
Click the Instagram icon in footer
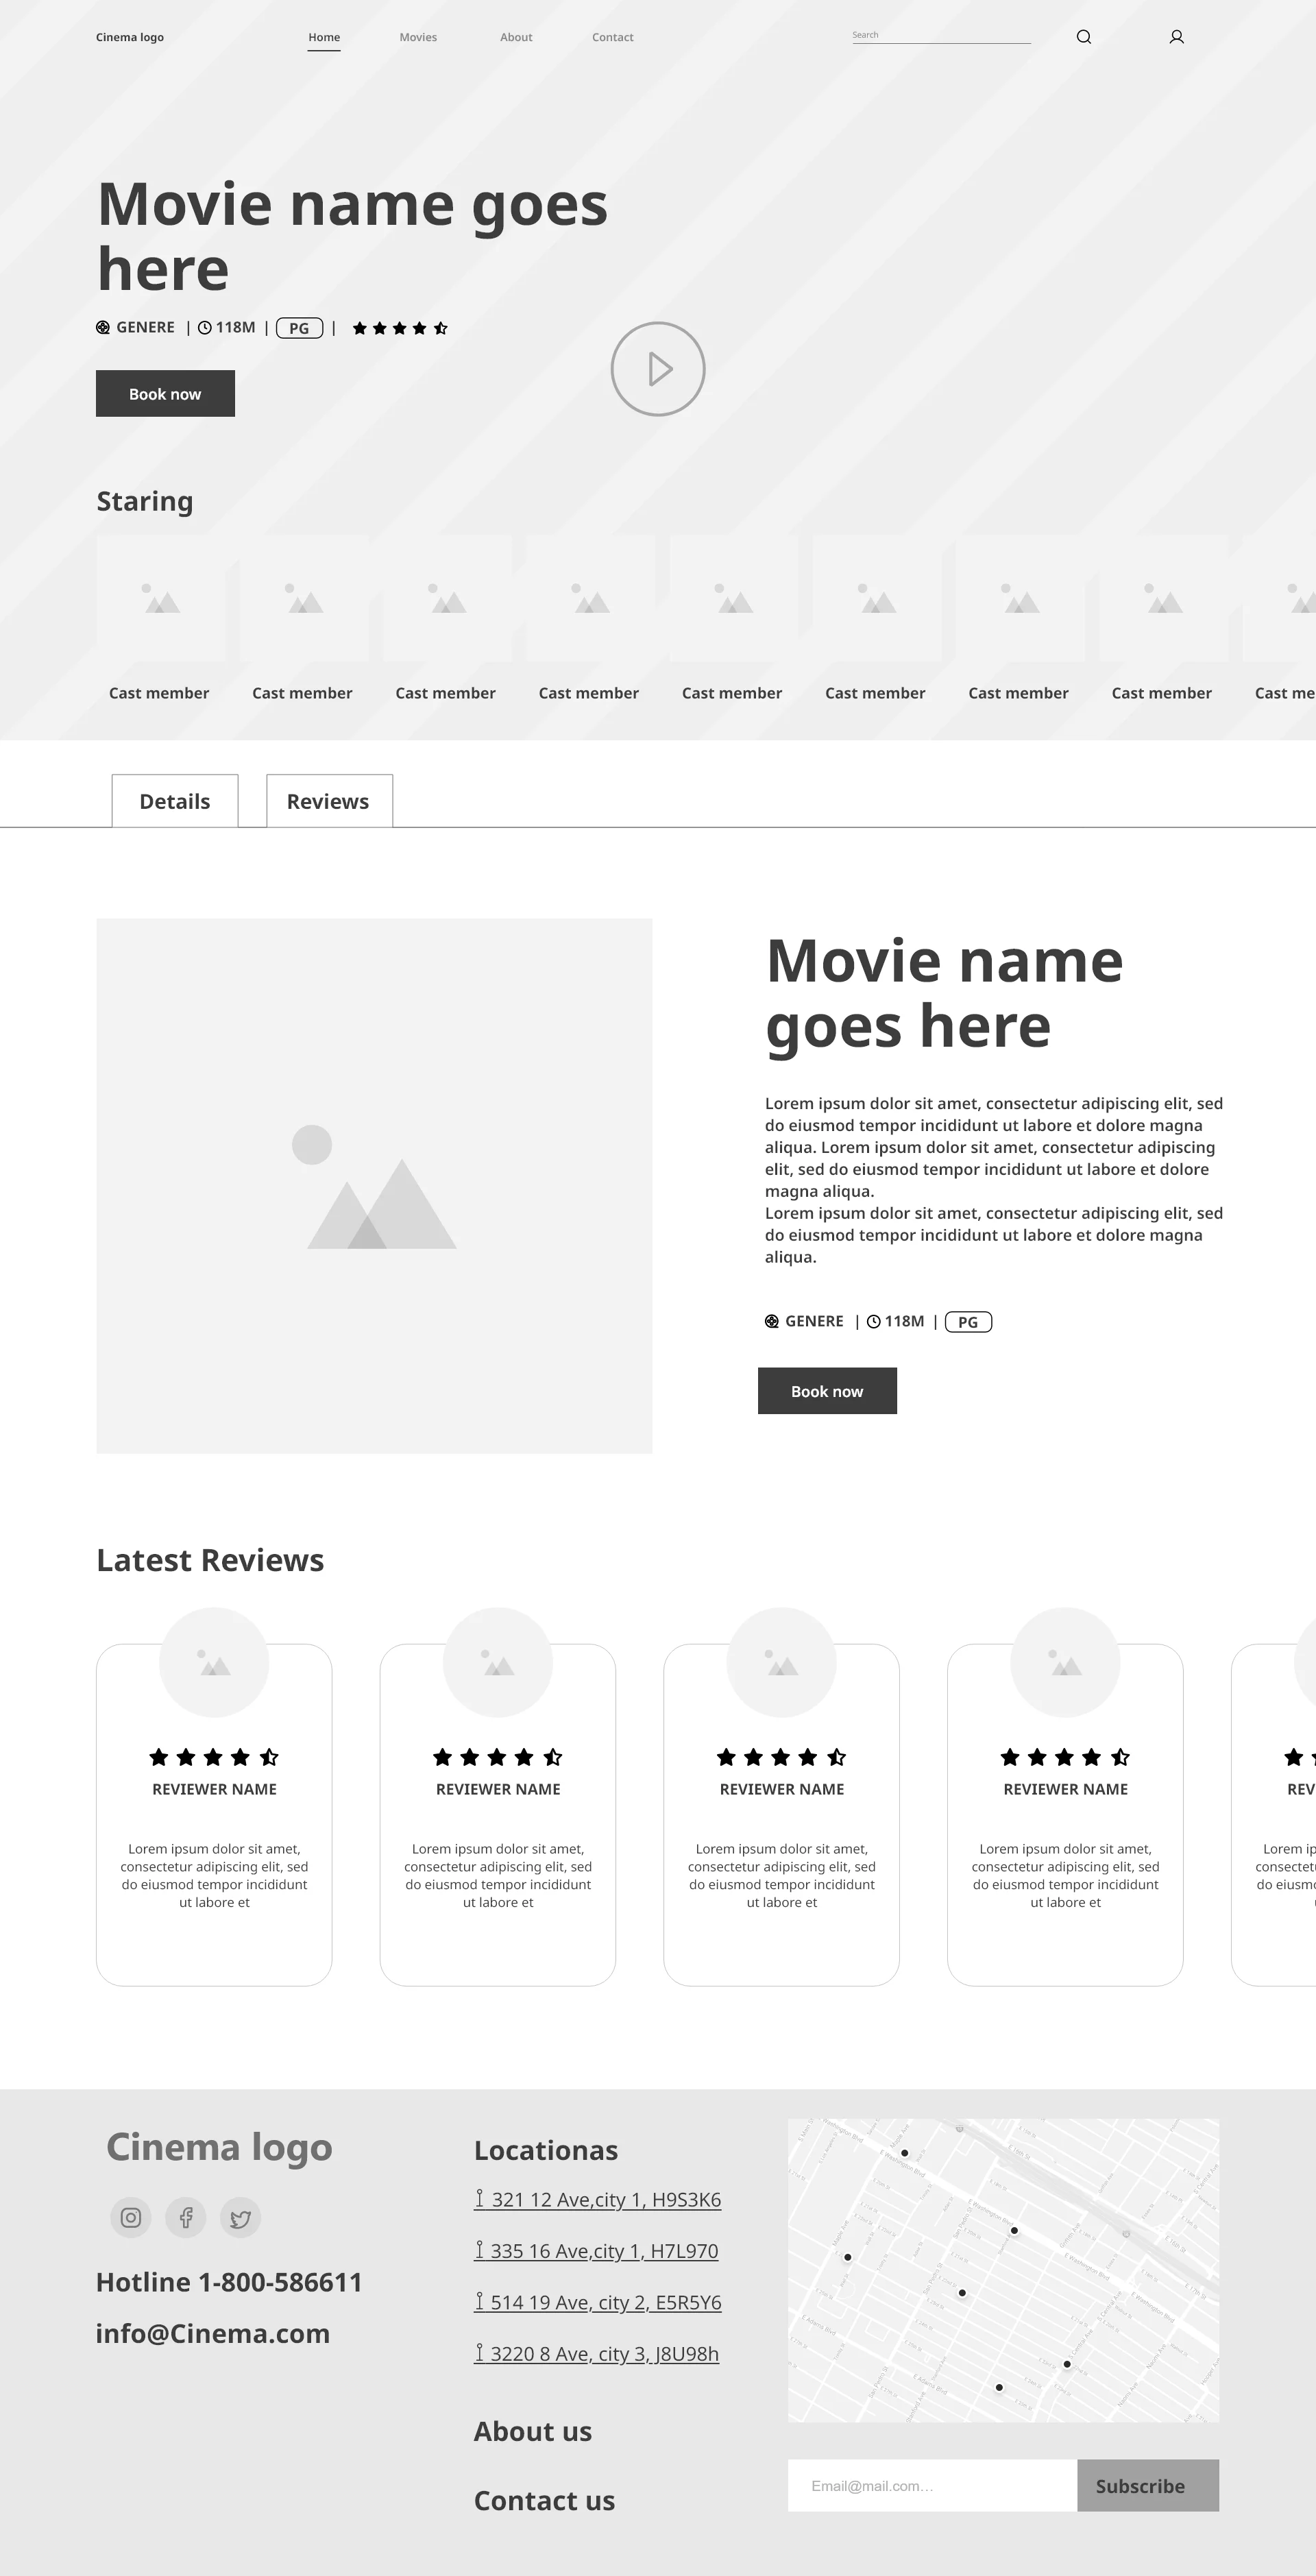pos(131,2218)
